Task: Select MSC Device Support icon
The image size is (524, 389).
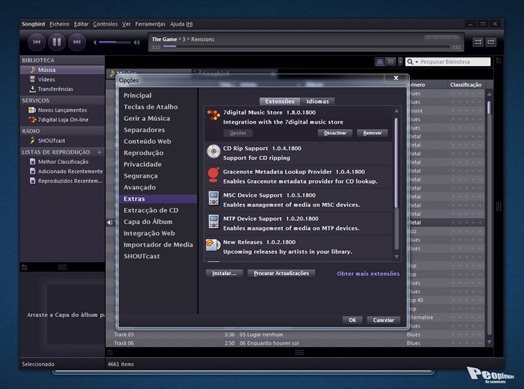Action: point(214,199)
